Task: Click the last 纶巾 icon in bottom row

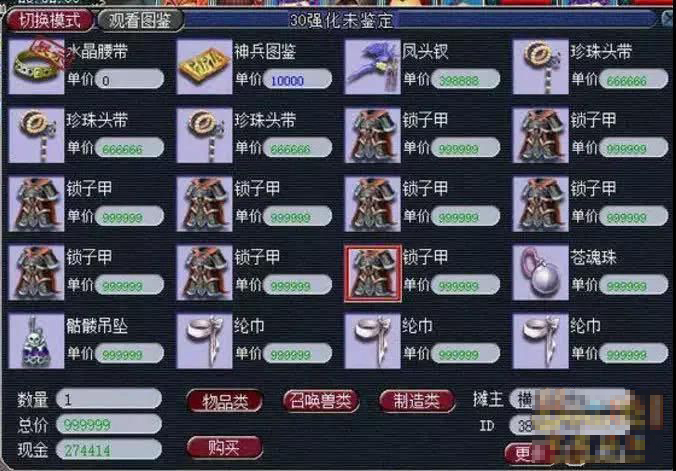Action: (541, 341)
